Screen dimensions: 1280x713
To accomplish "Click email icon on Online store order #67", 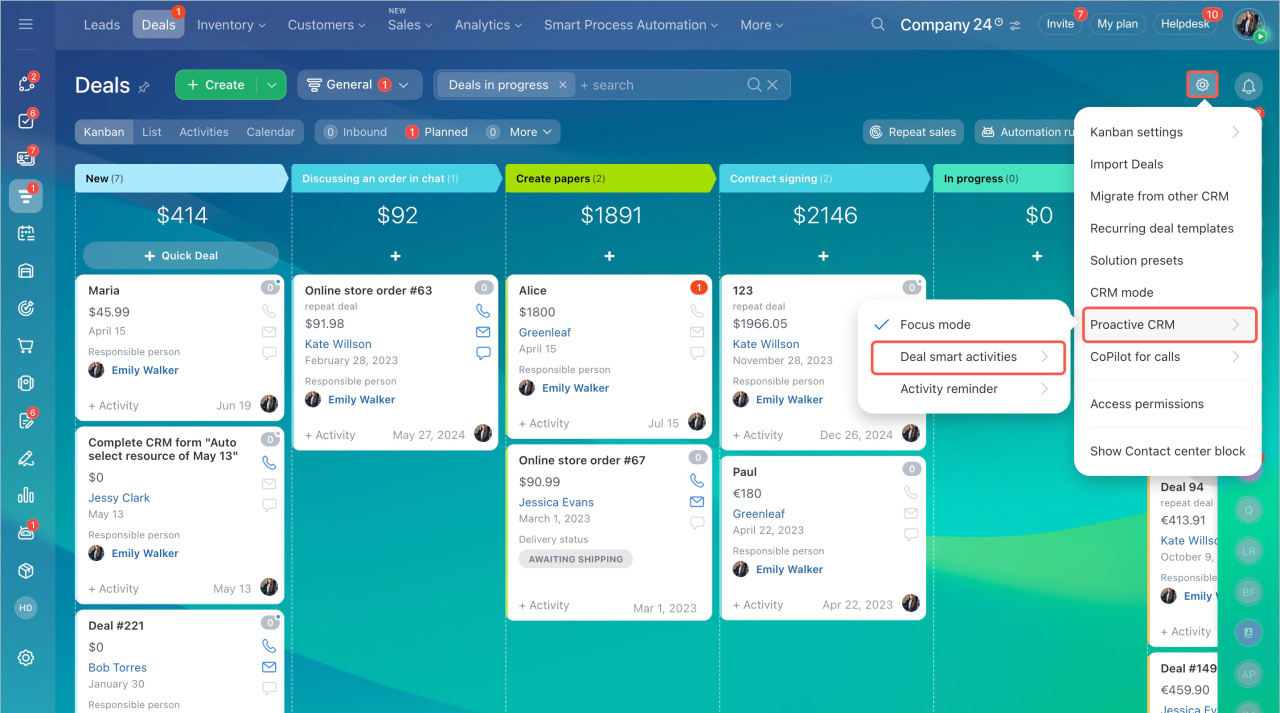I will pos(697,502).
